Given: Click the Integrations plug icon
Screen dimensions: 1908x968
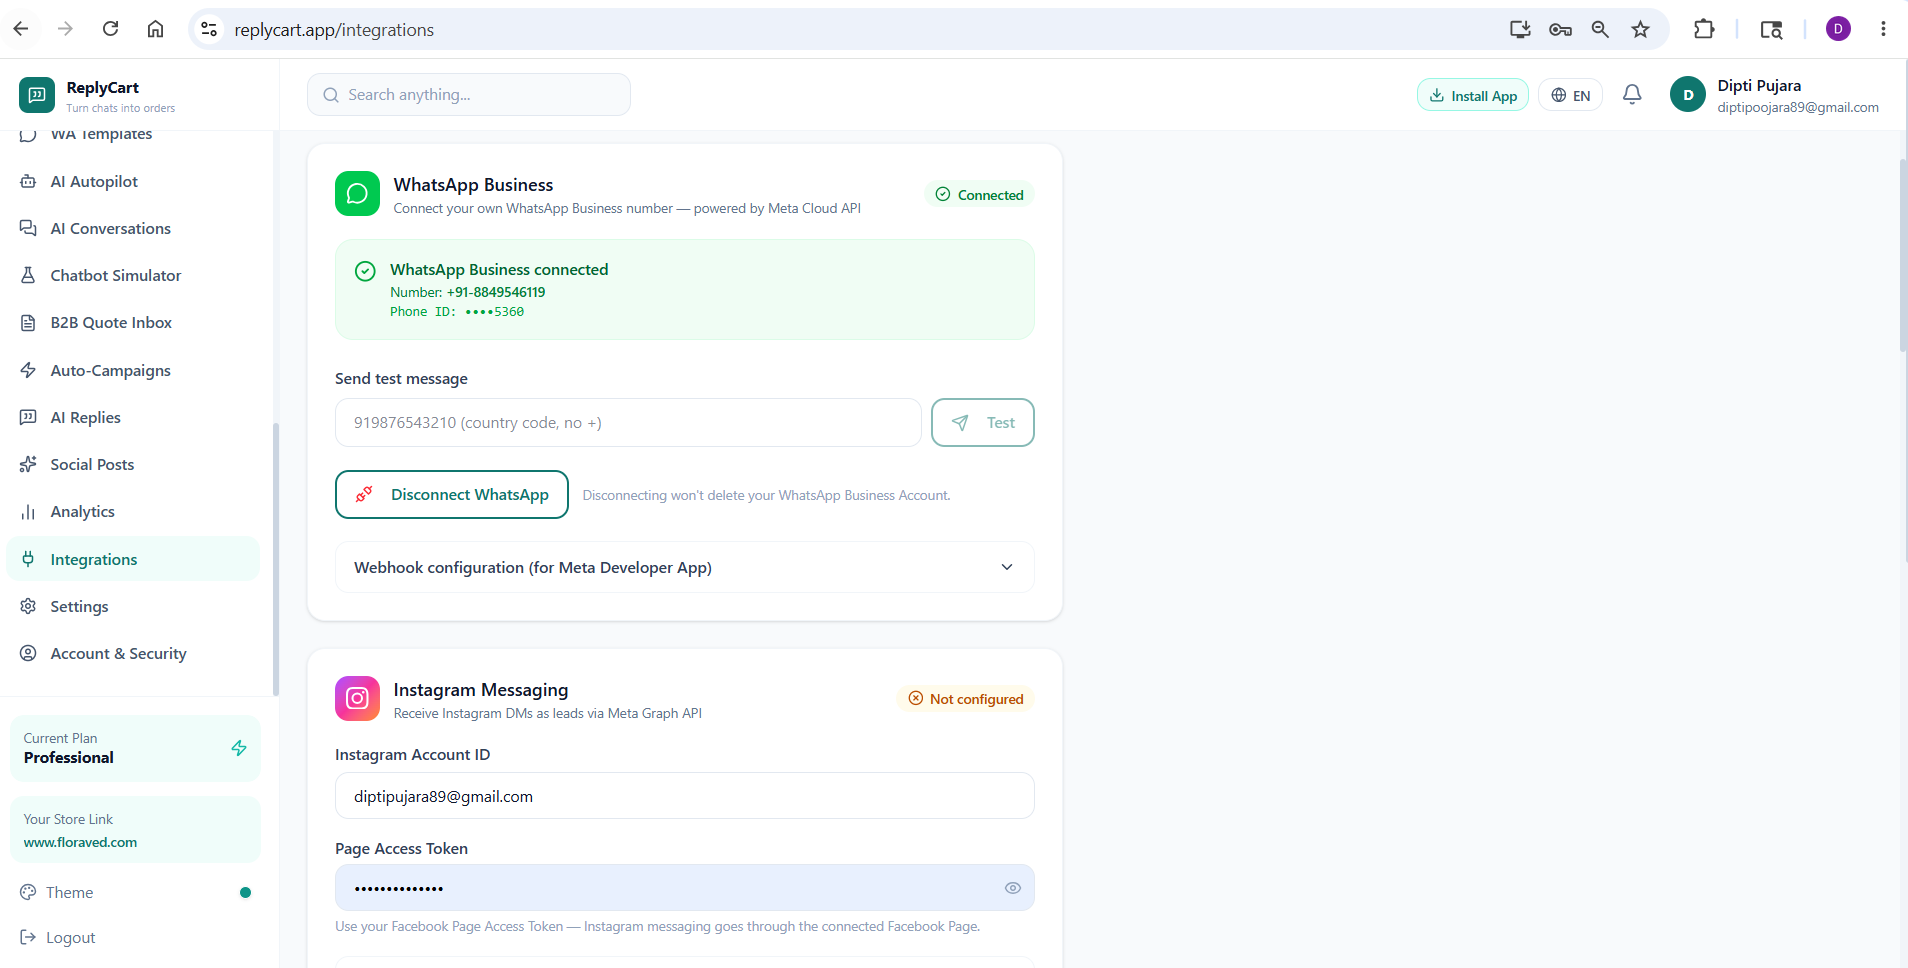Looking at the screenshot, I should (x=28, y=559).
